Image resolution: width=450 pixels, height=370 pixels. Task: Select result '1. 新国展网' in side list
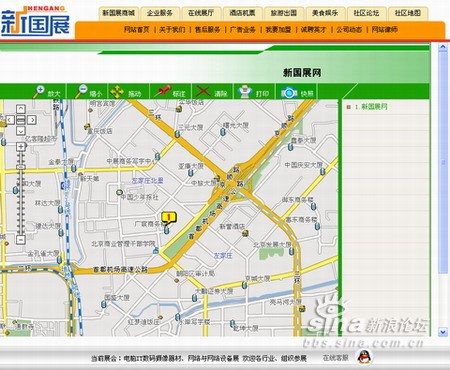(371, 107)
